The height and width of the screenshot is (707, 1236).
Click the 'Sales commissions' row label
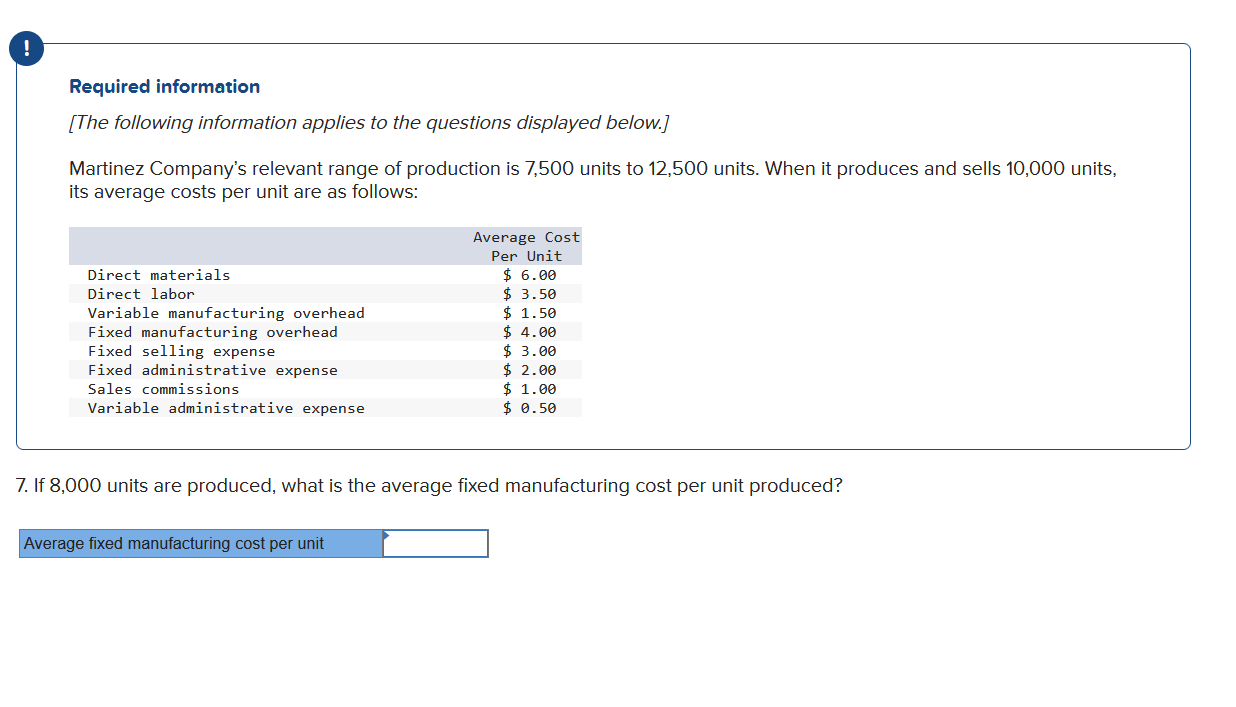pos(163,389)
